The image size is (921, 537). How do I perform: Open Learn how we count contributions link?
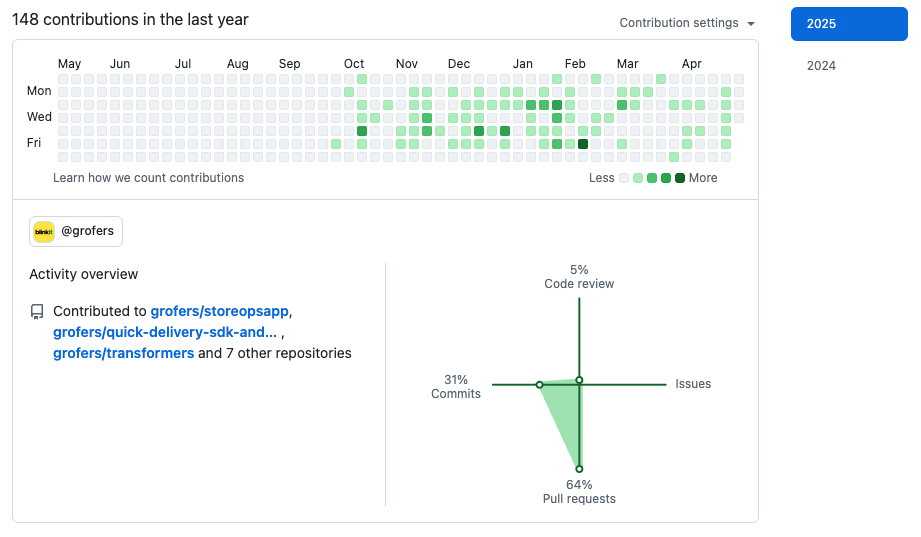pyautogui.click(x=148, y=178)
